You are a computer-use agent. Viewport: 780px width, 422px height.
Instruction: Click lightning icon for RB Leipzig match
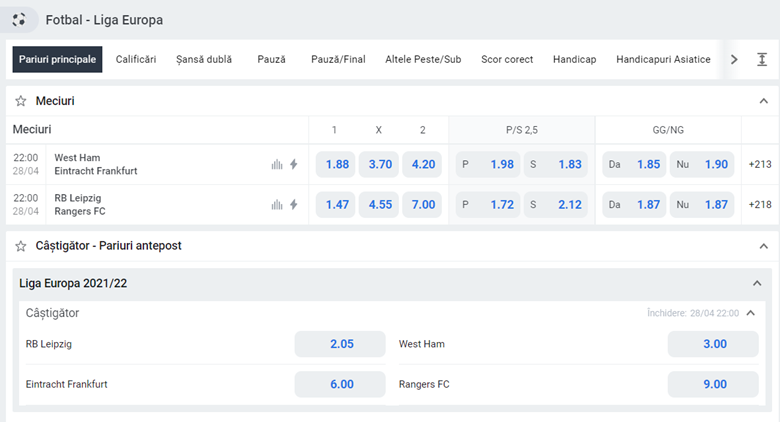tap(293, 205)
